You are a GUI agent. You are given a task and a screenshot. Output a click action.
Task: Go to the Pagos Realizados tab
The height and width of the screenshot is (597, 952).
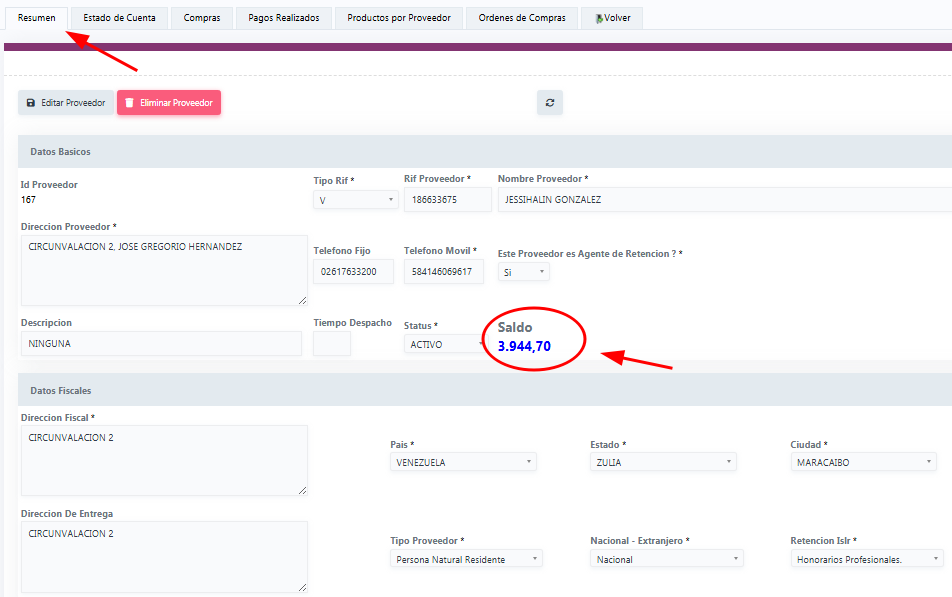(x=283, y=18)
